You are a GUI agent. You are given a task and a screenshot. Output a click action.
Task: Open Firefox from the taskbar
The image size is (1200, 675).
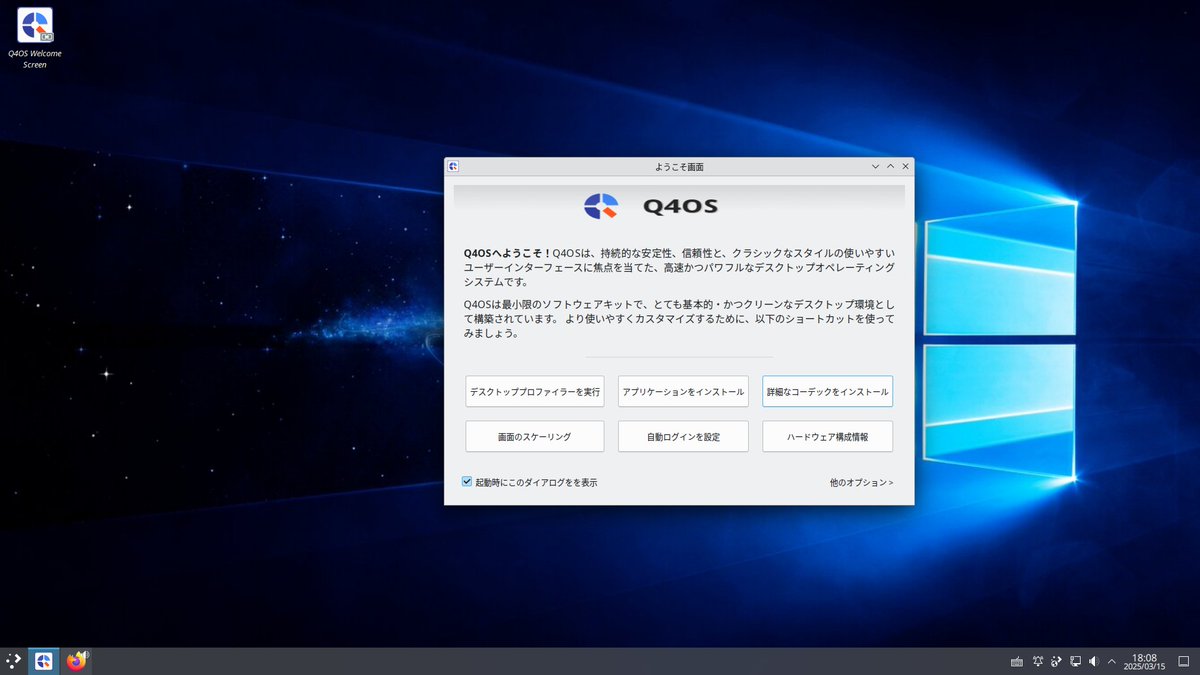pyautogui.click(x=77, y=661)
